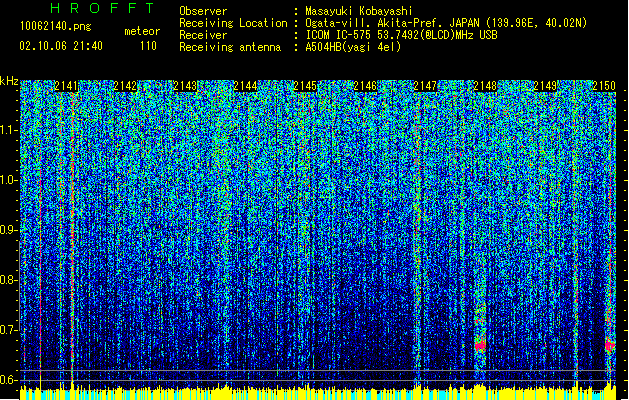Click ICOM IC-575 53.7492 MHz USB text
This screenshot has height=400, width=629.
click(x=402, y=35)
